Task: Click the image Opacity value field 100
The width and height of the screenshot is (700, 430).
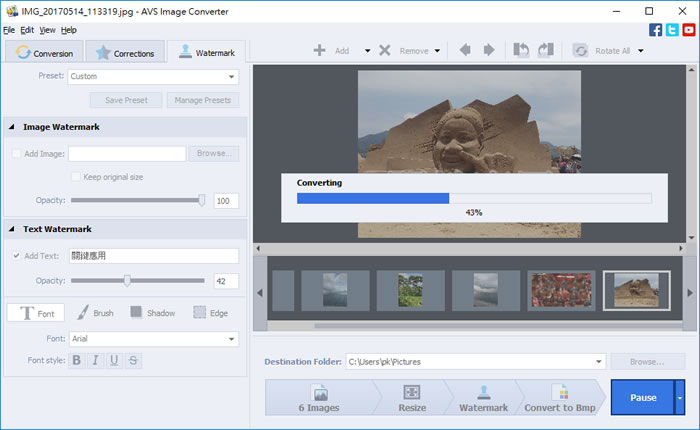Action: (226, 200)
